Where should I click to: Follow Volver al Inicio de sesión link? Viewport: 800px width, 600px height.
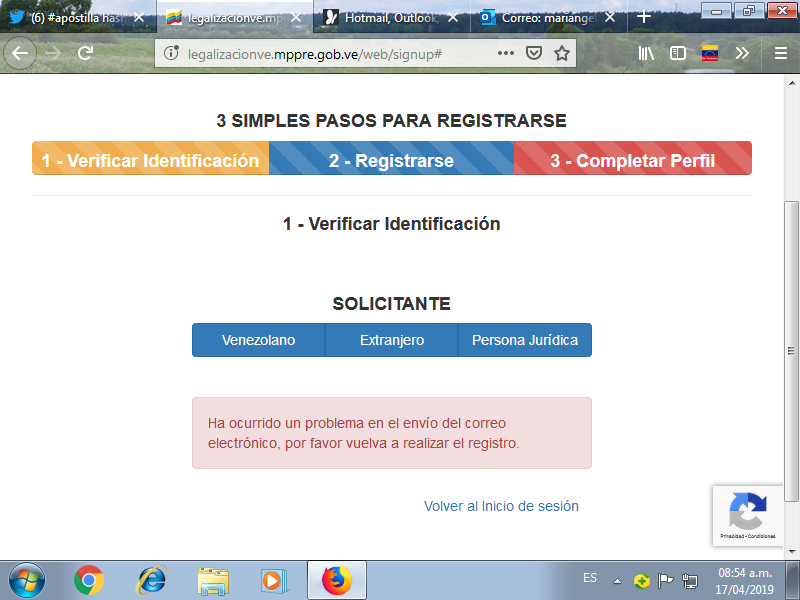[501, 506]
